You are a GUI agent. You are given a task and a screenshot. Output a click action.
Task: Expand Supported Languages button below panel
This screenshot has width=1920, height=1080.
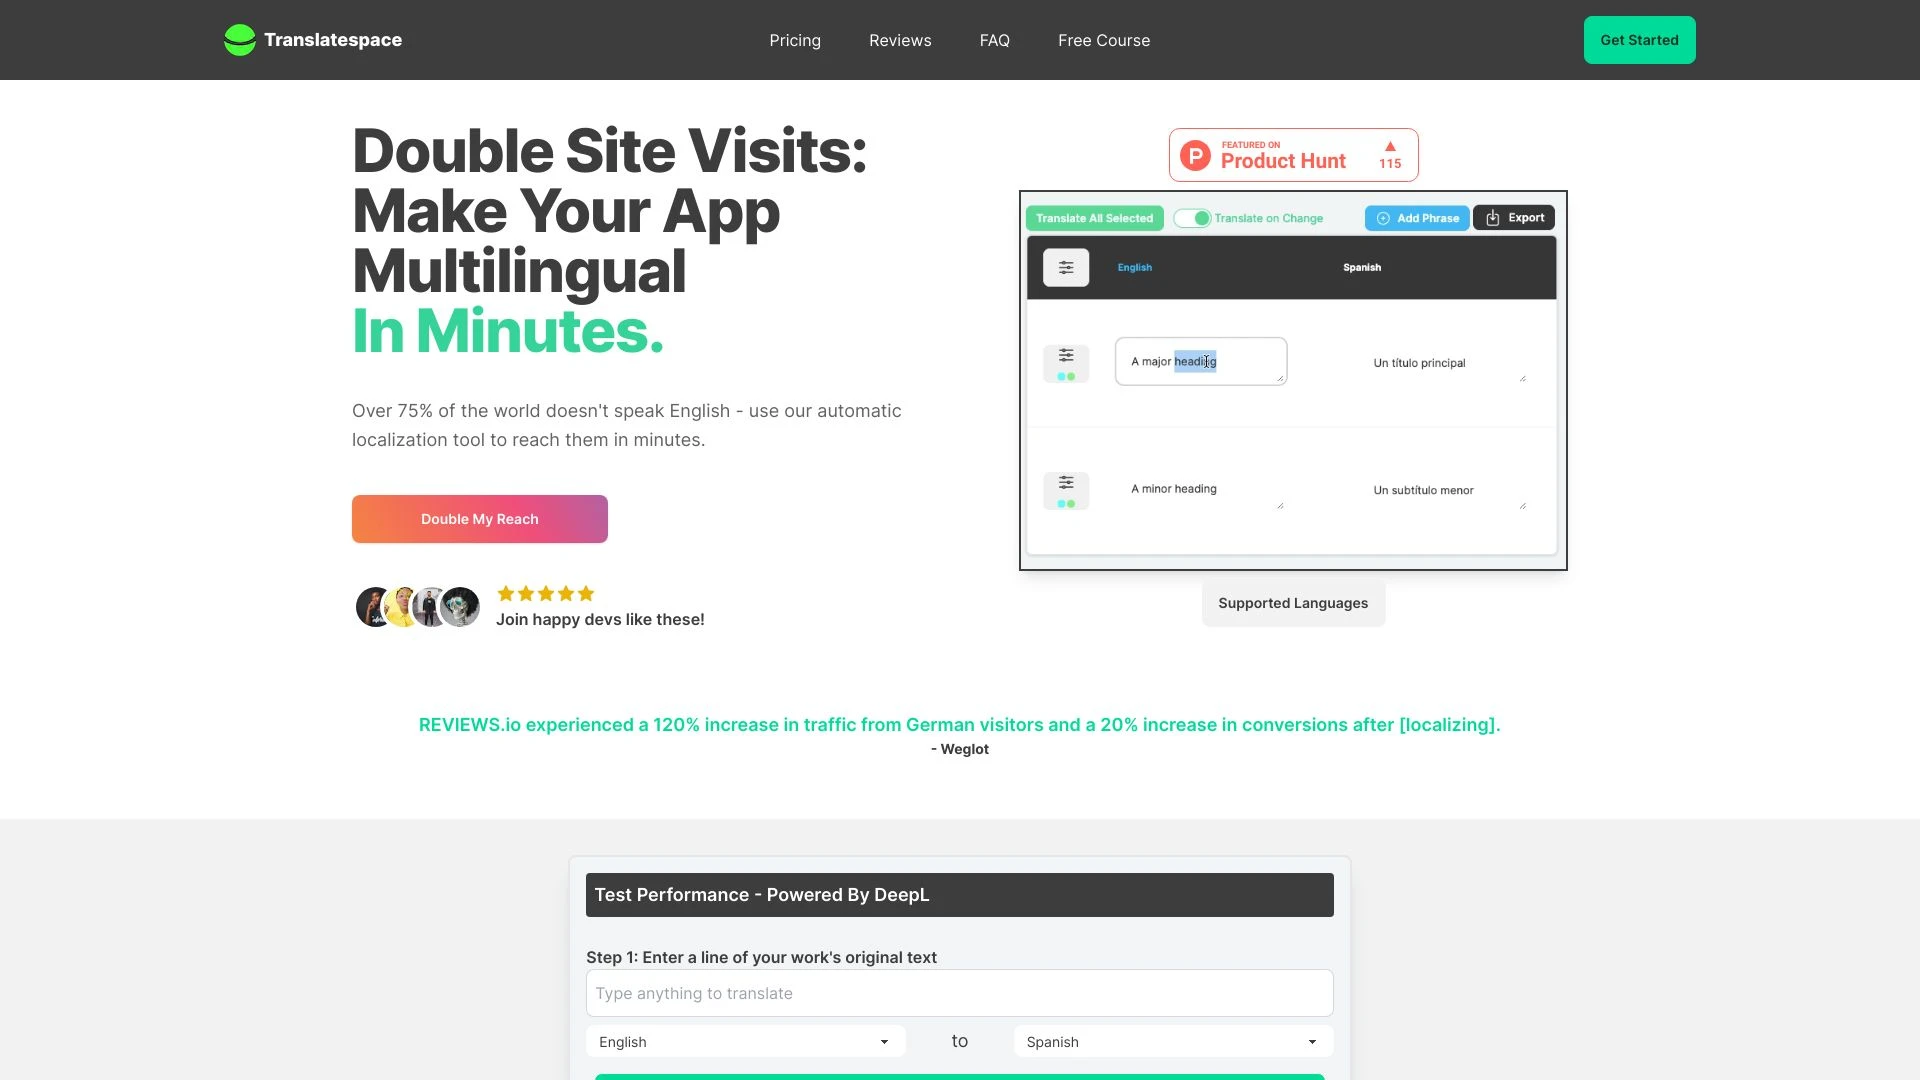(x=1292, y=603)
